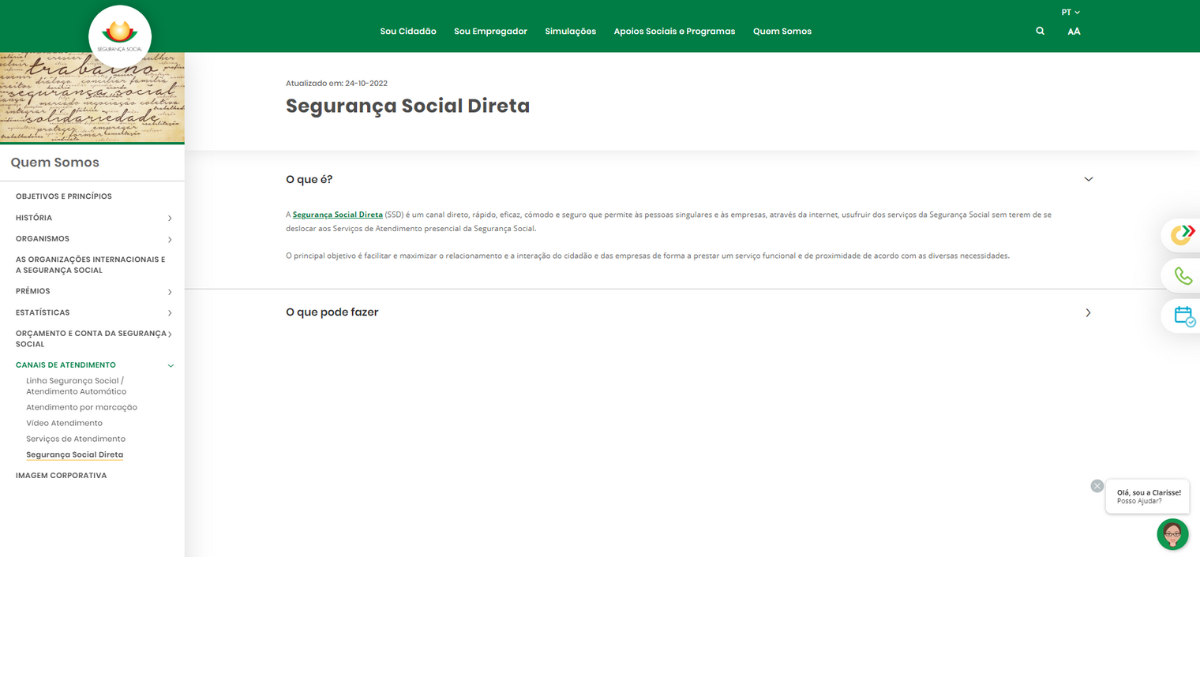Expand the Estatísticas sidebar submenu
This screenshot has width=1200, height=675.
(170, 313)
